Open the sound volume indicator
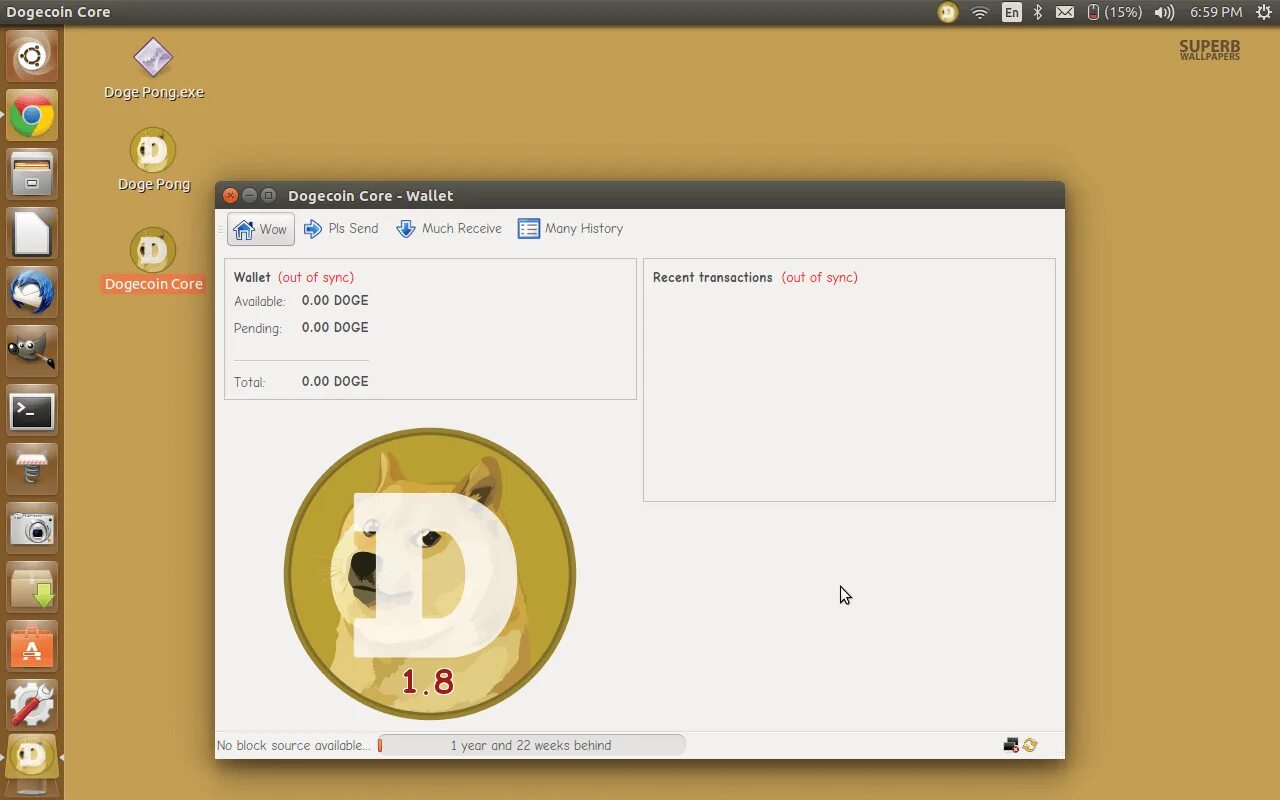Screen dimensions: 1280x800 click(1164, 12)
